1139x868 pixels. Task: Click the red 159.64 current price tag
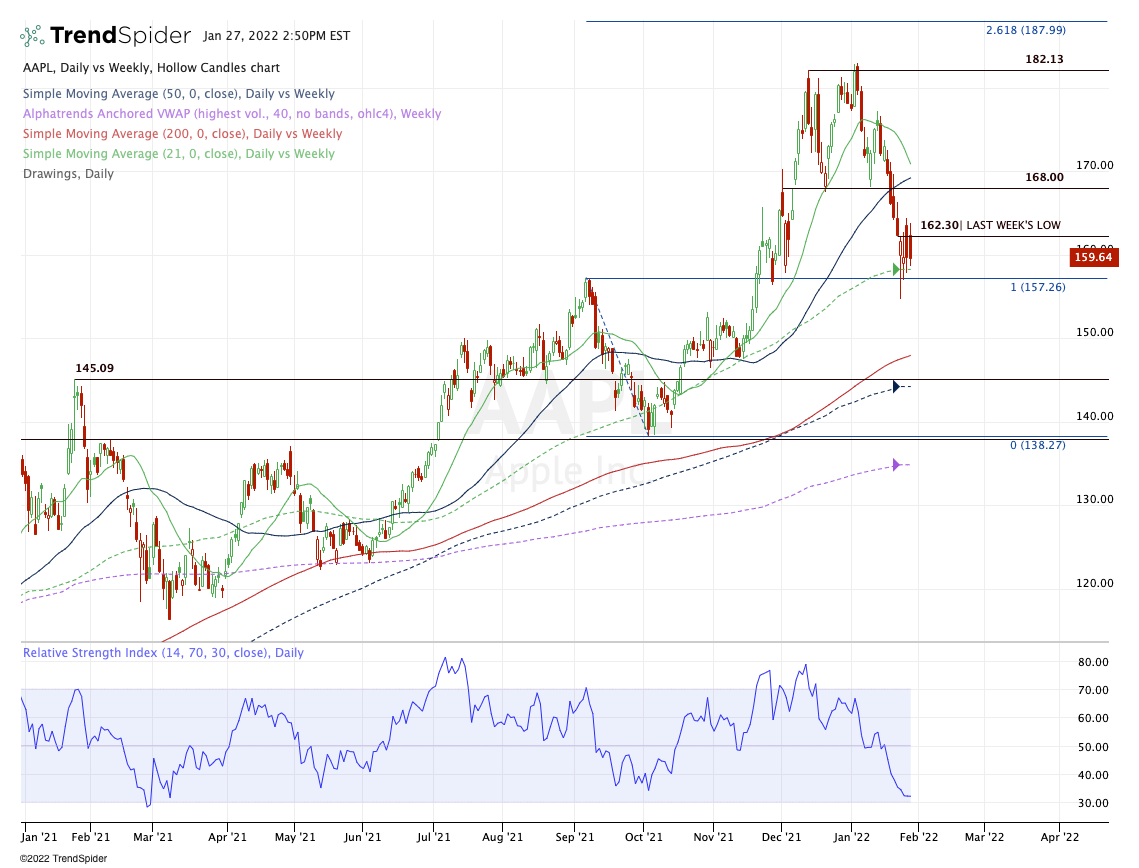click(x=1093, y=257)
